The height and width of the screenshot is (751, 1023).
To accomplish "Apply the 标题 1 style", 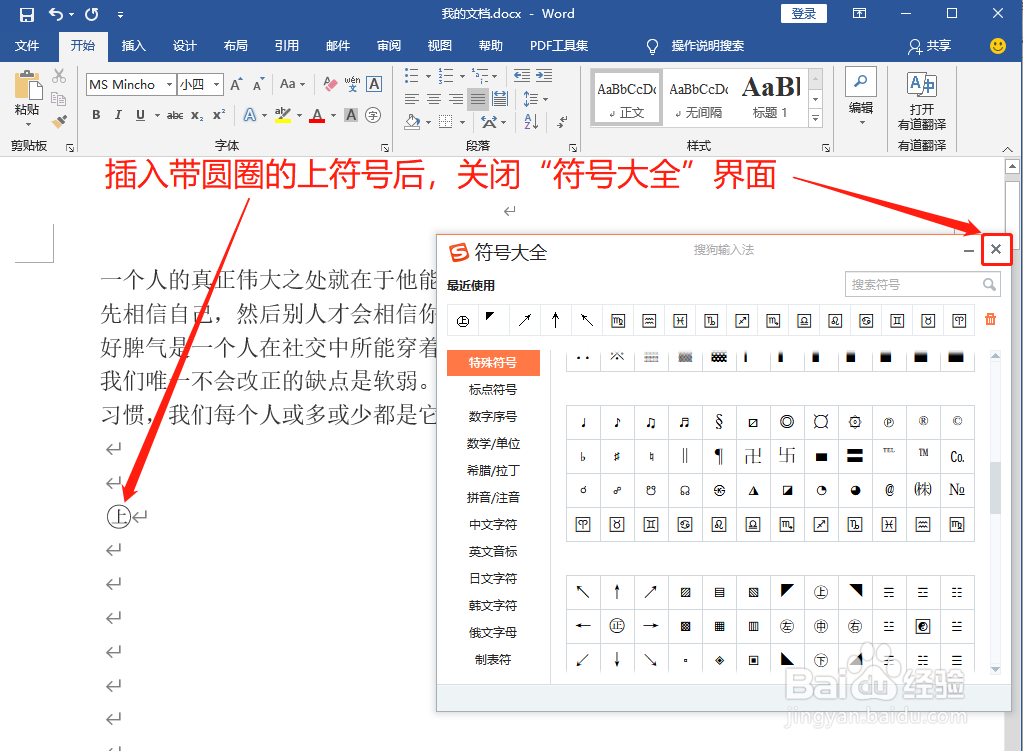I will pyautogui.click(x=772, y=97).
